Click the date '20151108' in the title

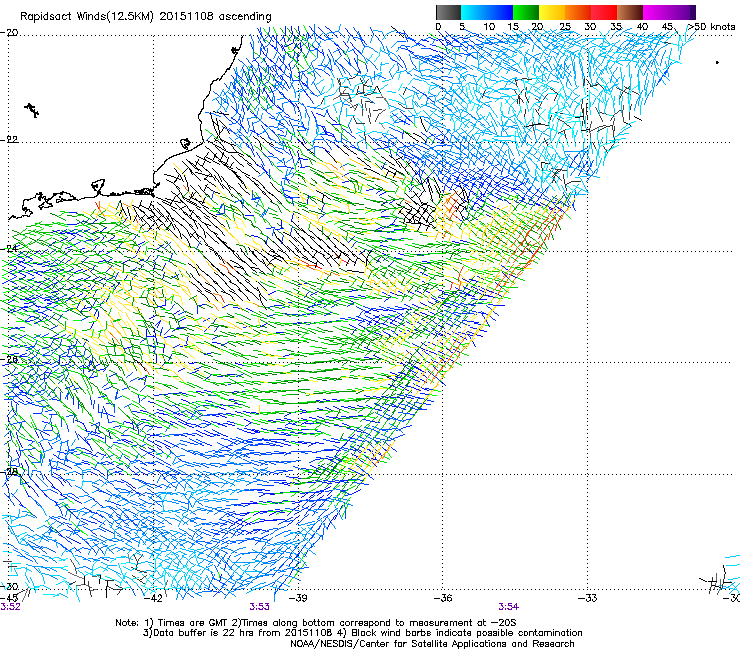(x=186, y=16)
